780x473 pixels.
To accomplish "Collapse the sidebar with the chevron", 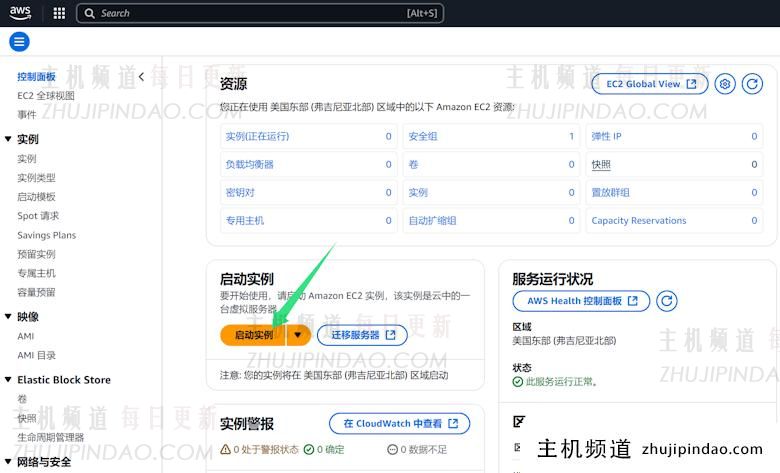I will (141, 77).
